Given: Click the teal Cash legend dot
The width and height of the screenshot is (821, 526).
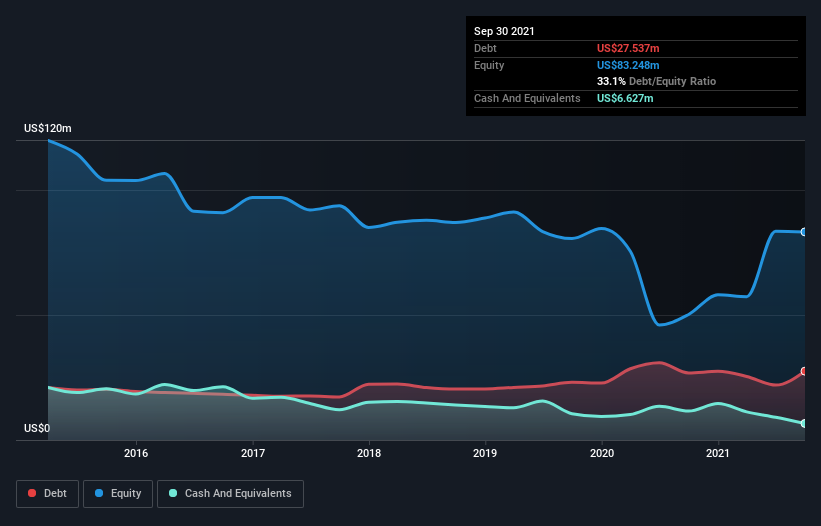Looking at the screenshot, I should [173, 493].
